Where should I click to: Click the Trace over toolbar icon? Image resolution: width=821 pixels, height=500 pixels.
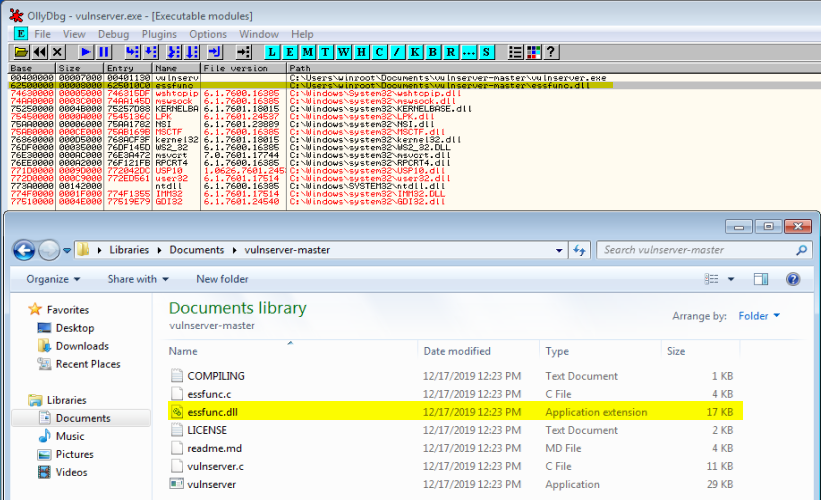point(192,52)
